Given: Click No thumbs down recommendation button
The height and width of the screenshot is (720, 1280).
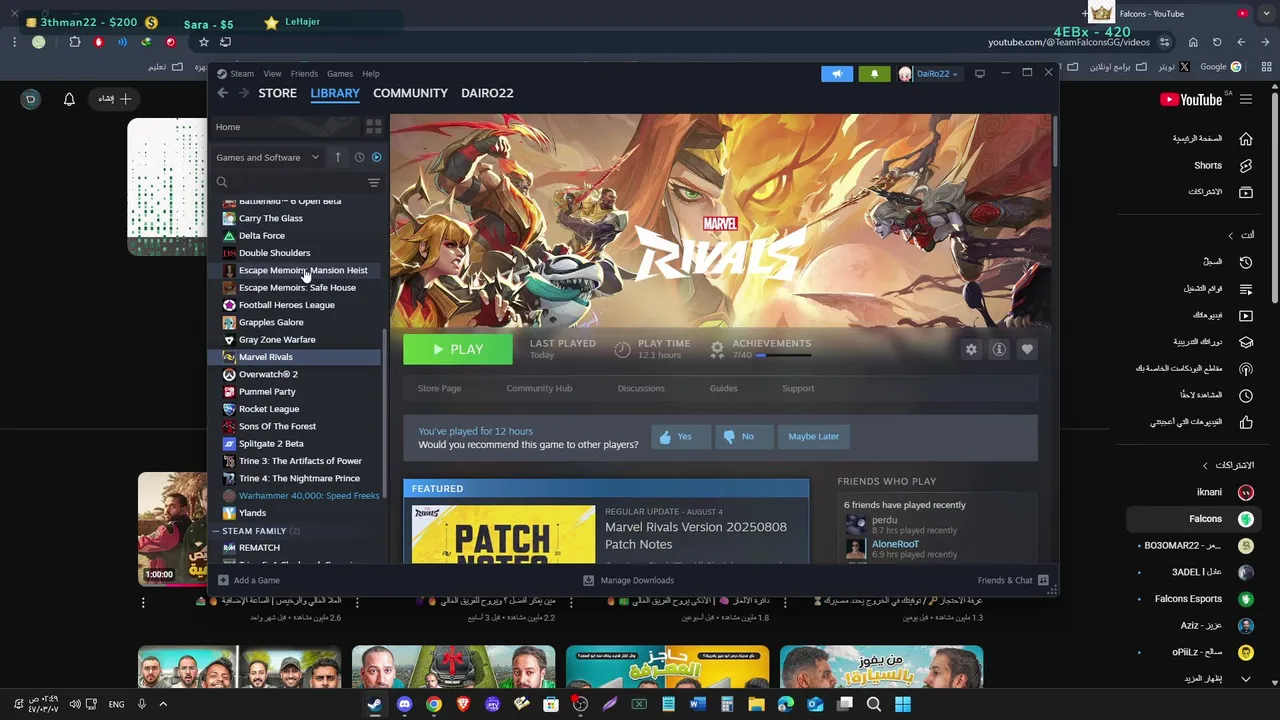Looking at the screenshot, I should click(x=744, y=436).
